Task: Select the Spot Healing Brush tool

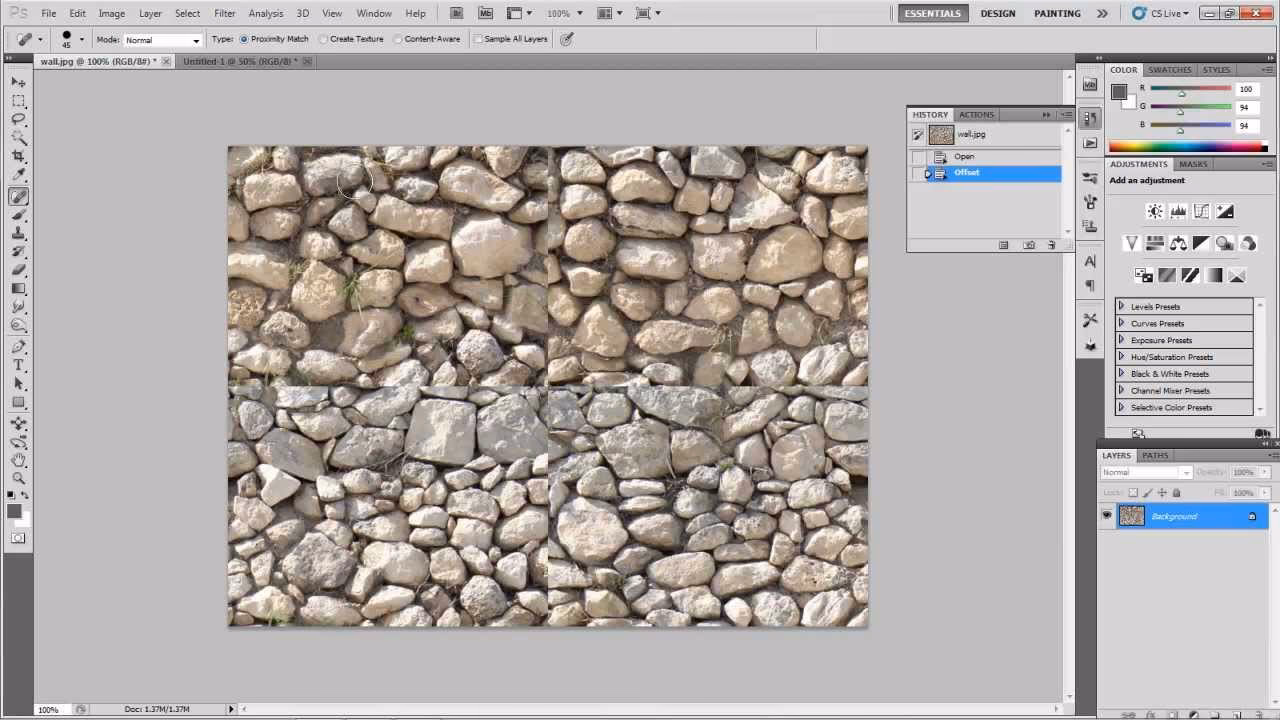Action: pyautogui.click(x=19, y=196)
